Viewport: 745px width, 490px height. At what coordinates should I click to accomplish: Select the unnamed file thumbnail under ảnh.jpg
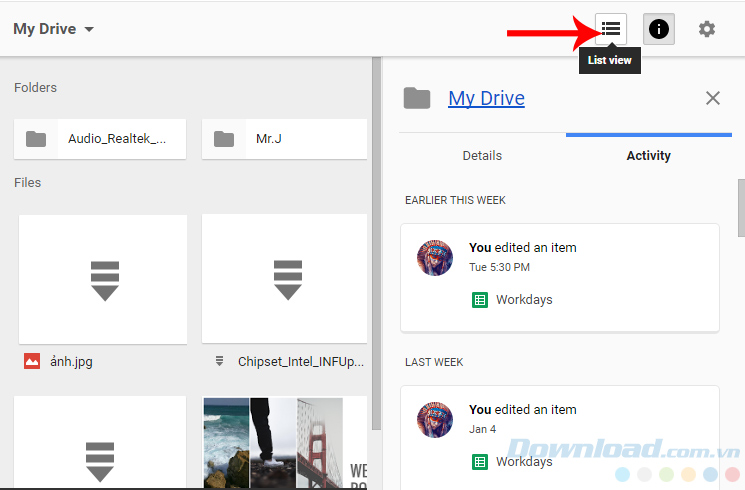pyautogui.click(x=100, y=442)
